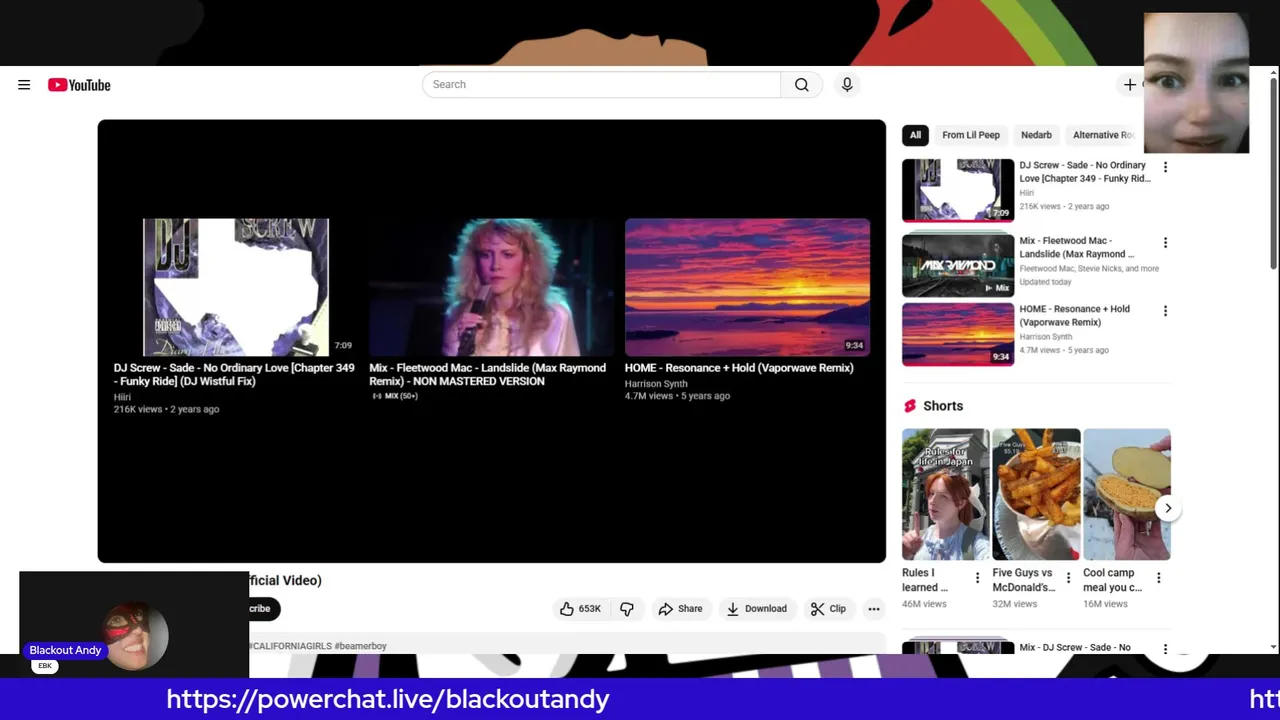Click the Share button

pos(680,608)
